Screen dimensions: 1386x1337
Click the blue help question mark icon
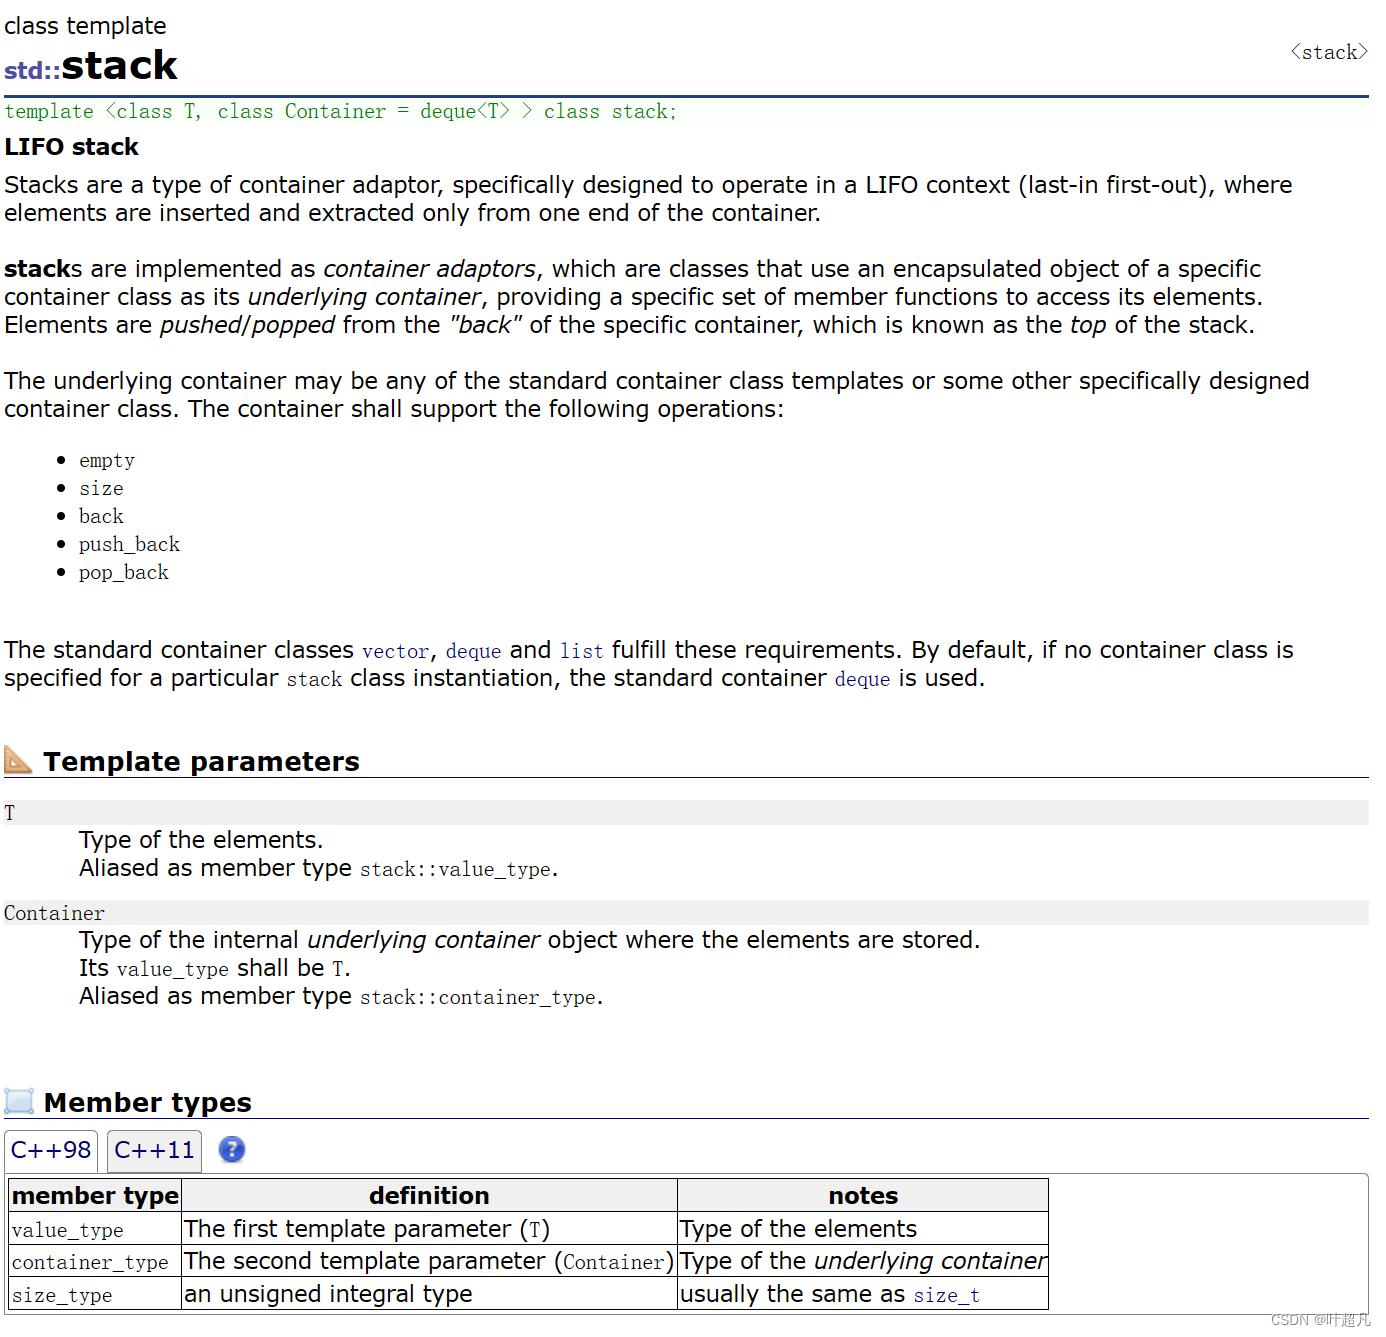click(x=232, y=1150)
